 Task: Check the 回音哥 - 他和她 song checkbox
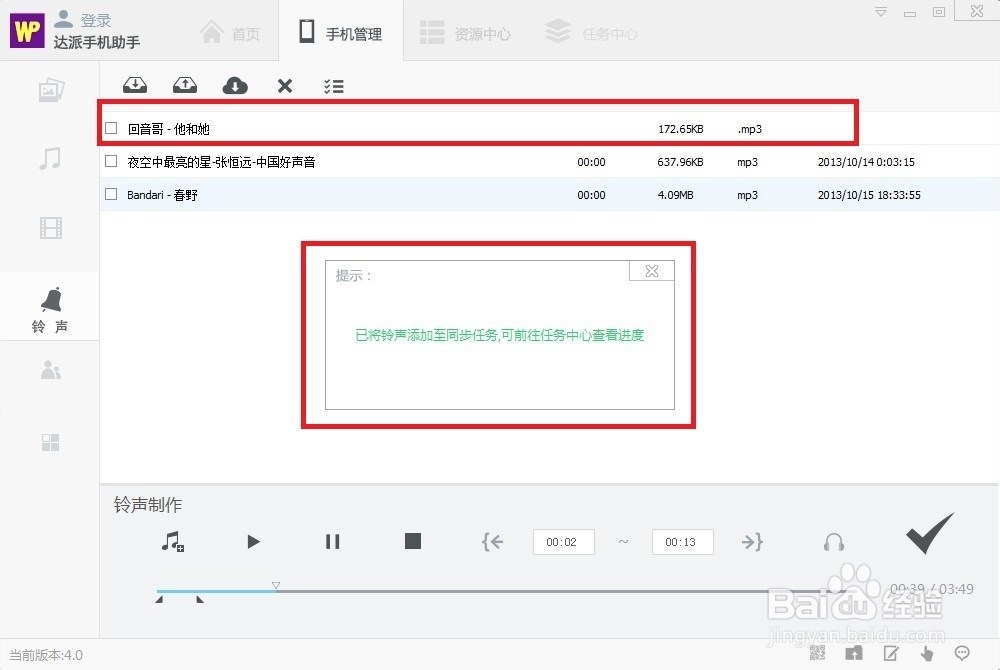tap(111, 128)
